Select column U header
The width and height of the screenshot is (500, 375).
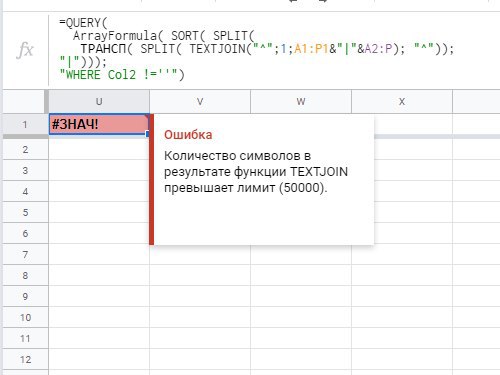coord(99,102)
